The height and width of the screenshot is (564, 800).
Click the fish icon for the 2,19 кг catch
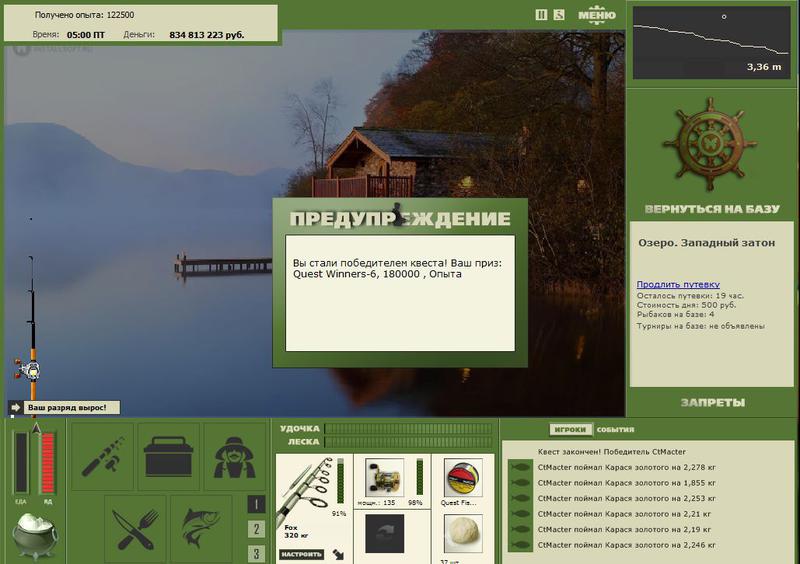pyautogui.click(x=520, y=529)
